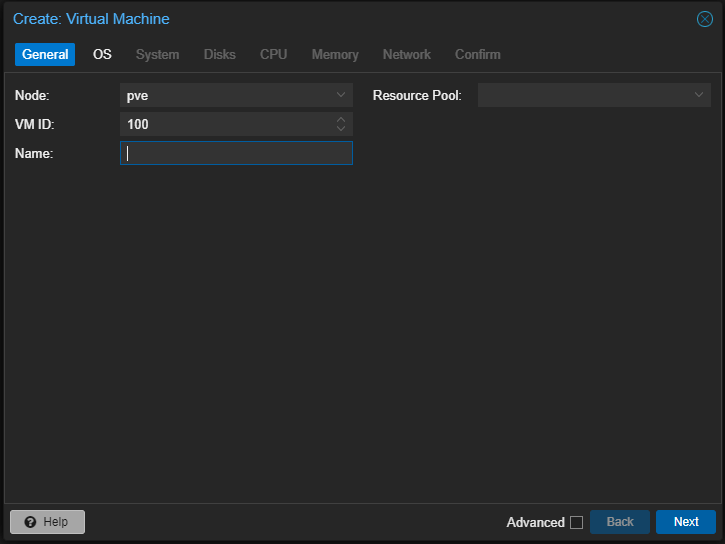Select the Network tab
Viewport: 725px width, 544px height.
[406, 54]
